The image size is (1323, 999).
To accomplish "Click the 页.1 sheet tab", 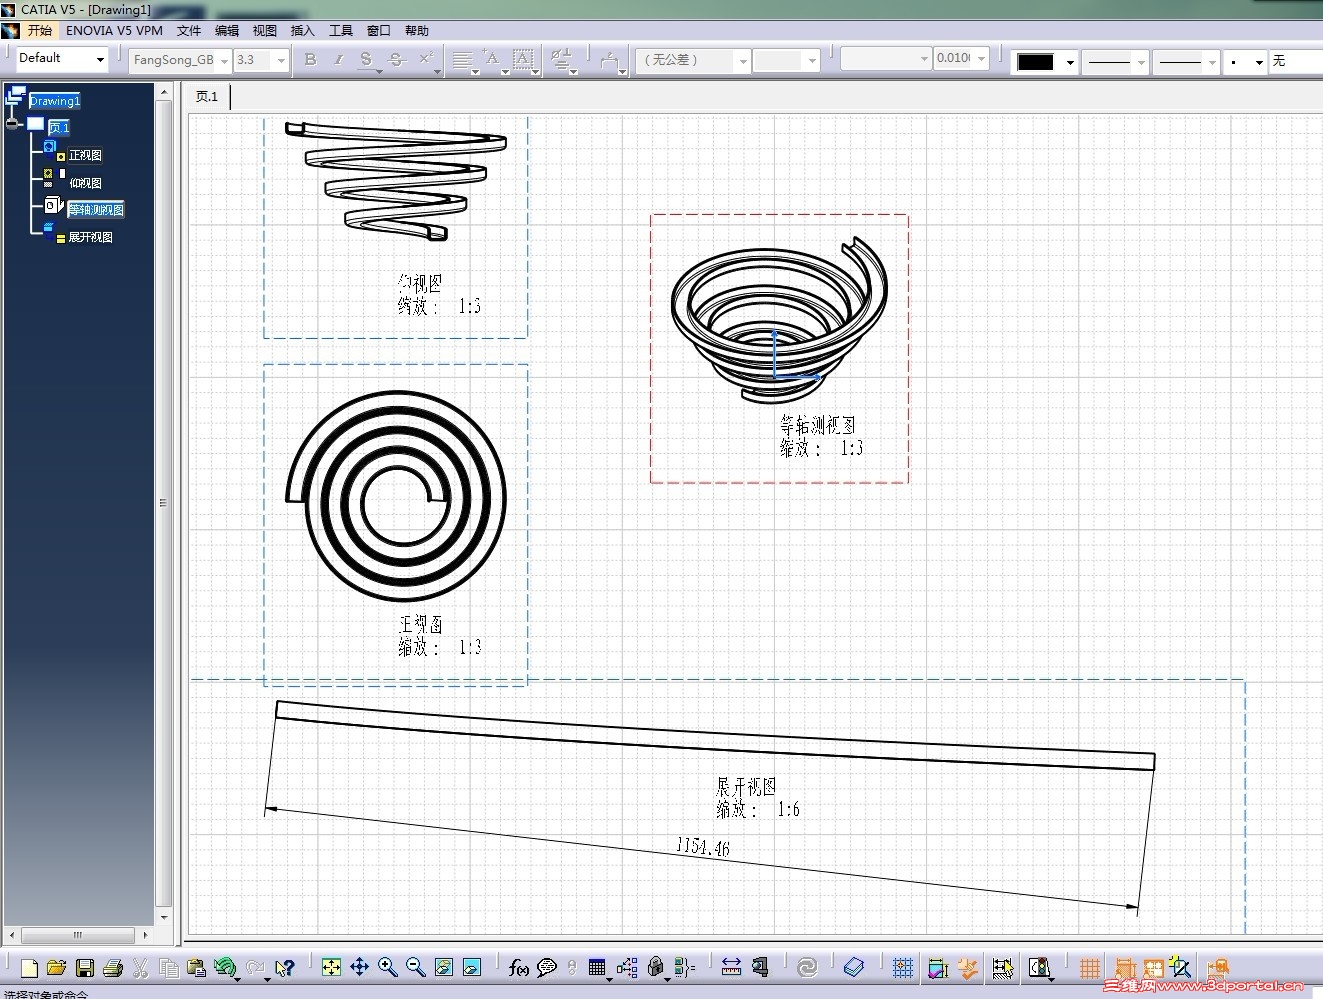I will [x=207, y=97].
